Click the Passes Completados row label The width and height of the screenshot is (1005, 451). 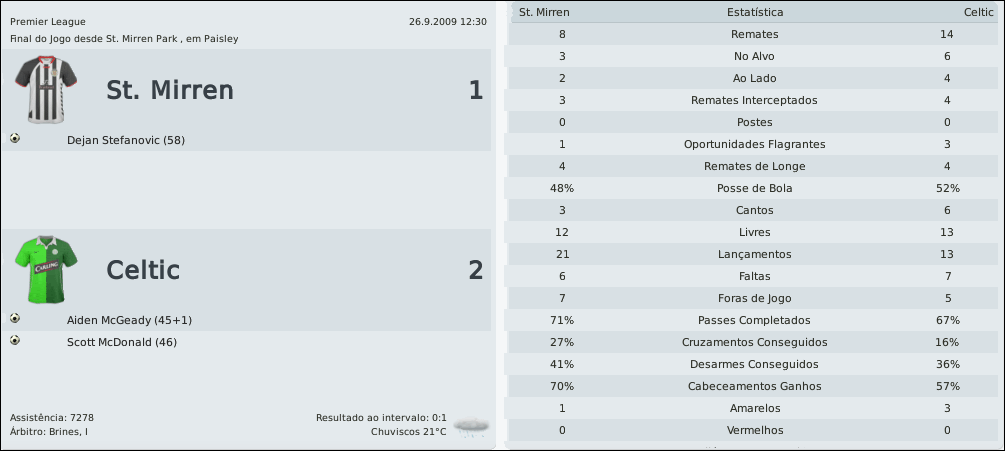(x=755, y=320)
